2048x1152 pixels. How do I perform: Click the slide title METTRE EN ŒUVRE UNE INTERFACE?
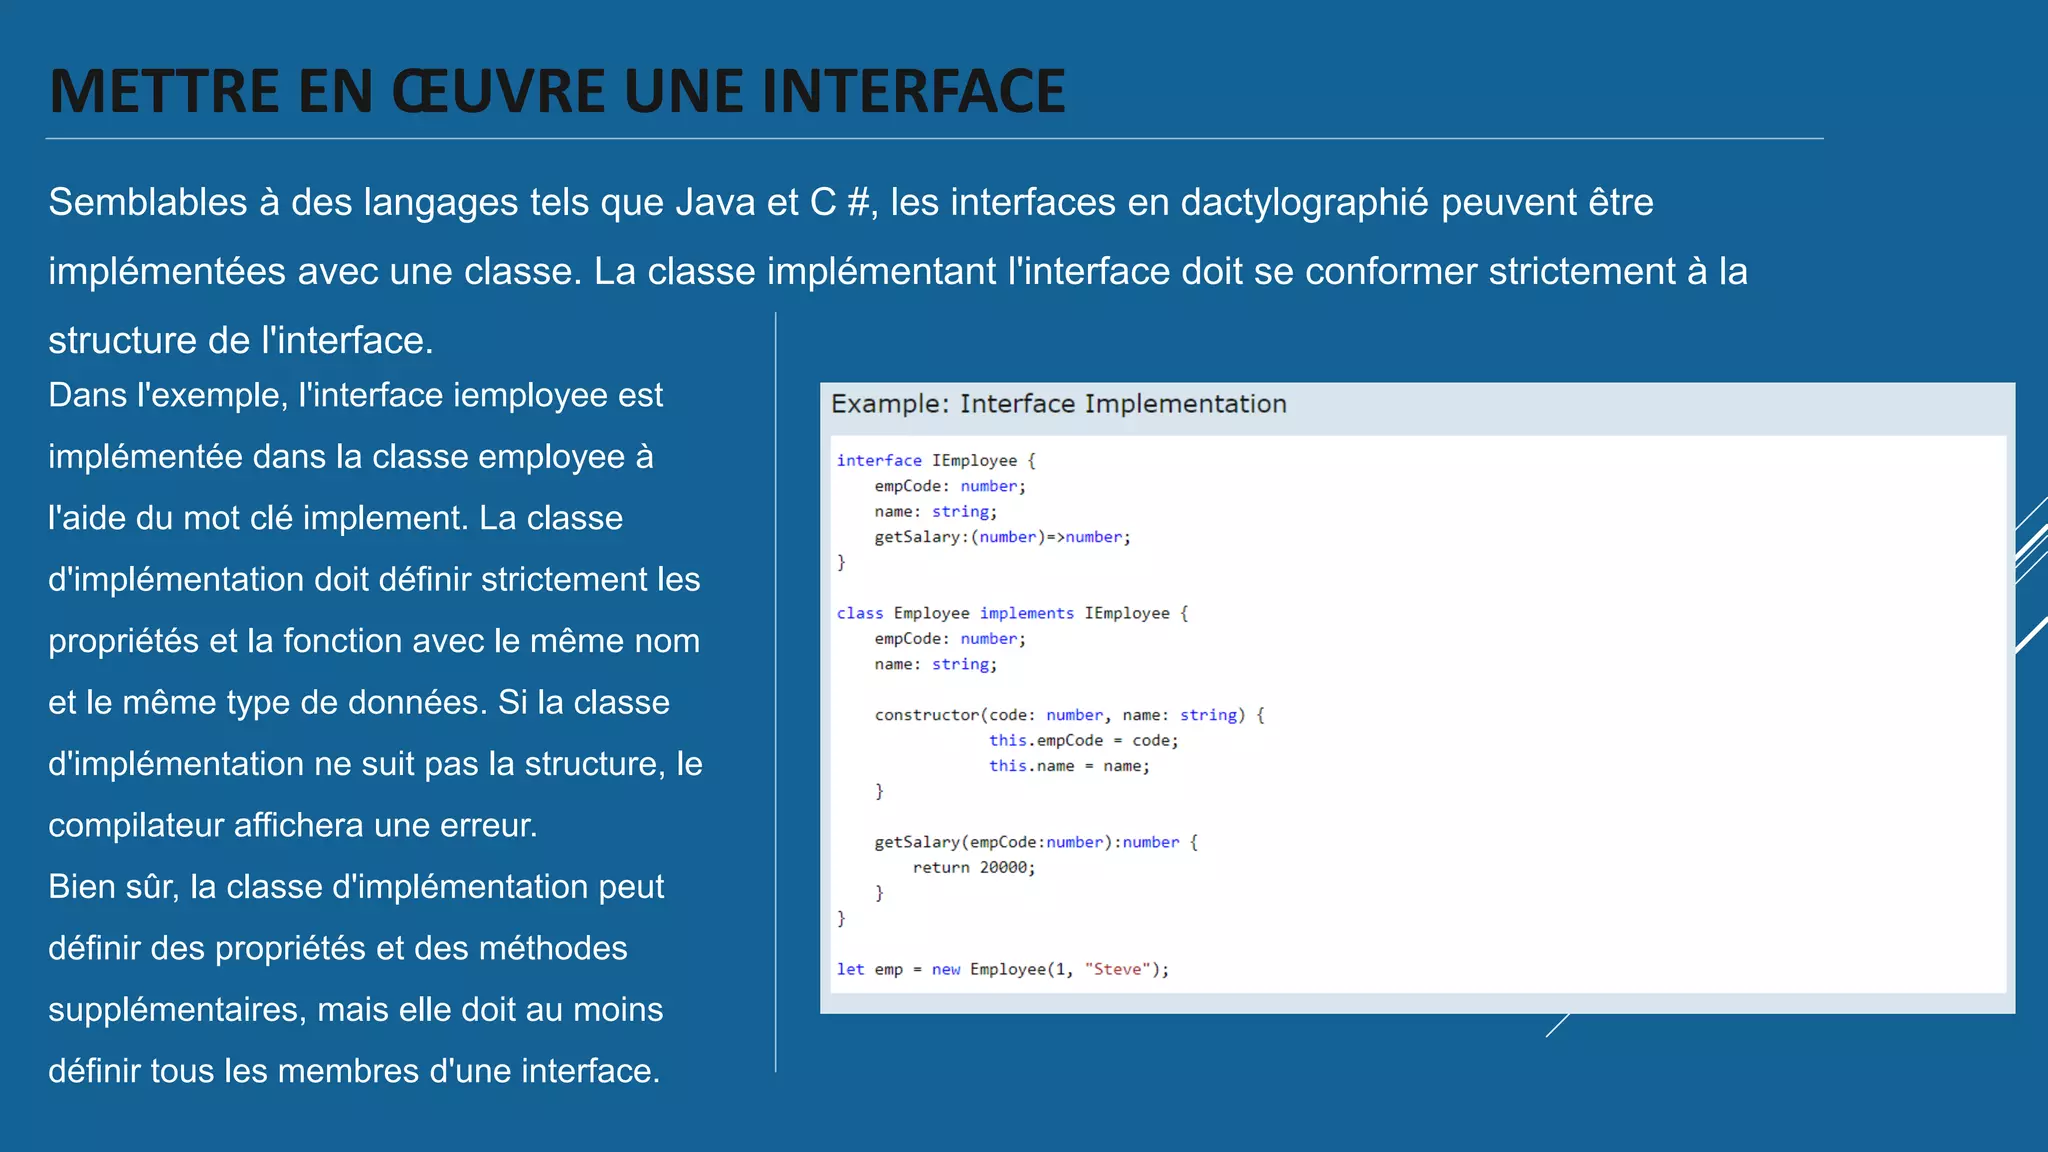pos(557,91)
